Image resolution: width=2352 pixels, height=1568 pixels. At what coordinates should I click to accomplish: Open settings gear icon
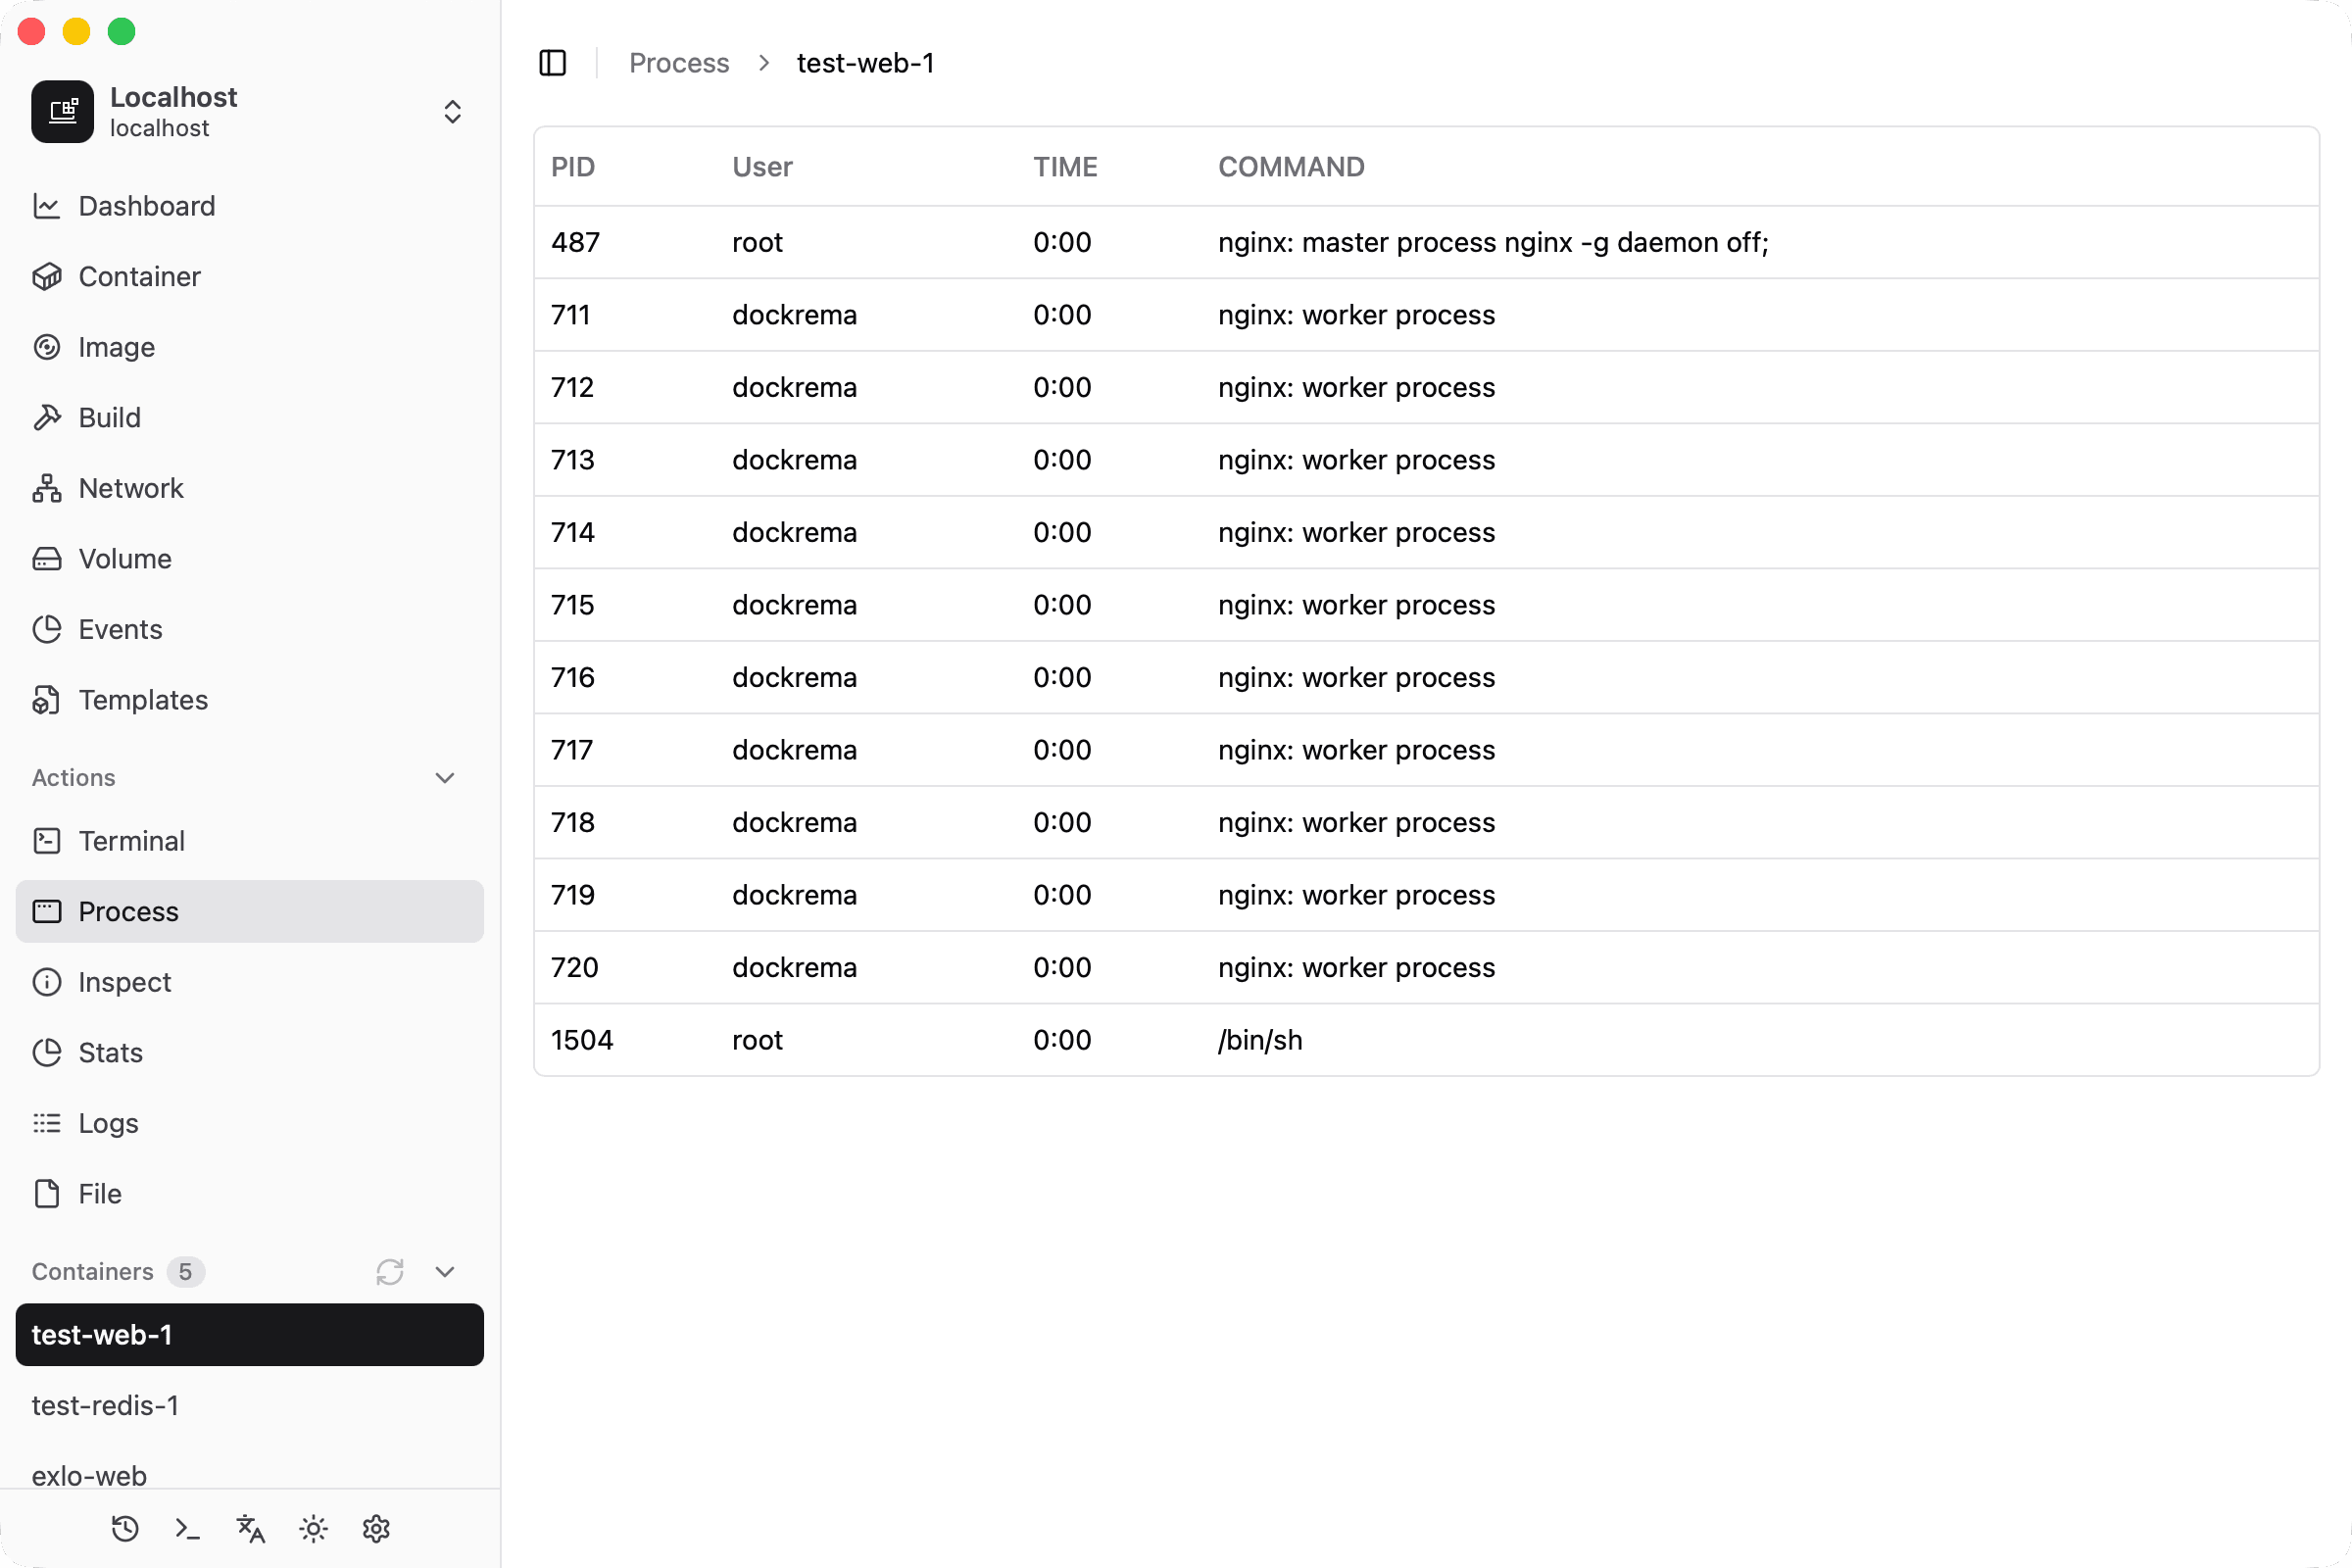(376, 1528)
